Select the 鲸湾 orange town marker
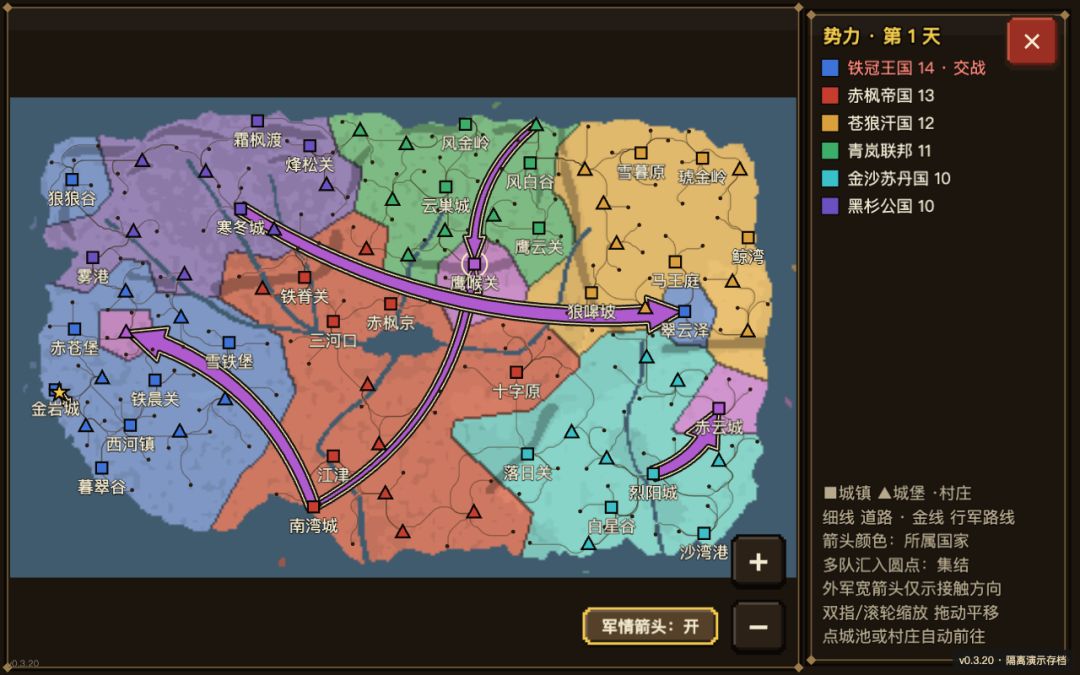Viewport: 1080px width, 675px height. [x=748, y=238]
